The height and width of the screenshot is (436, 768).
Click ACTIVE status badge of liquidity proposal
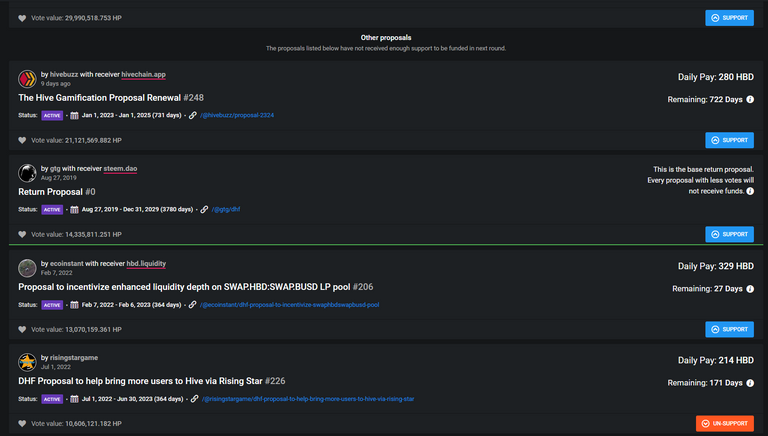(52, 305)
